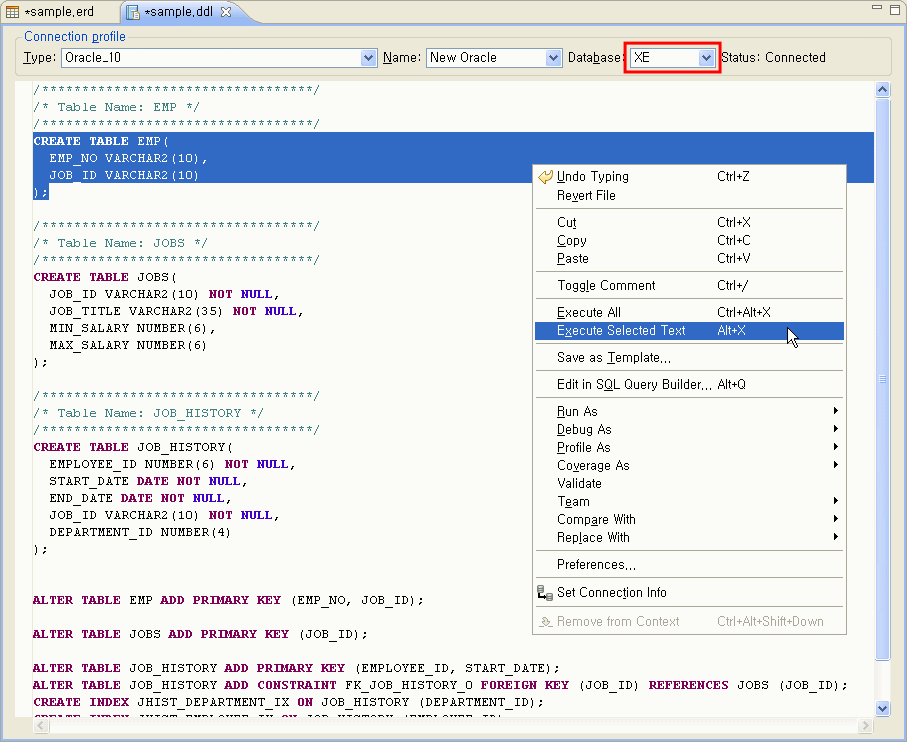Open the Database dropdown showing XE
Screen dimensions: 907x742
tap(706, 58)
